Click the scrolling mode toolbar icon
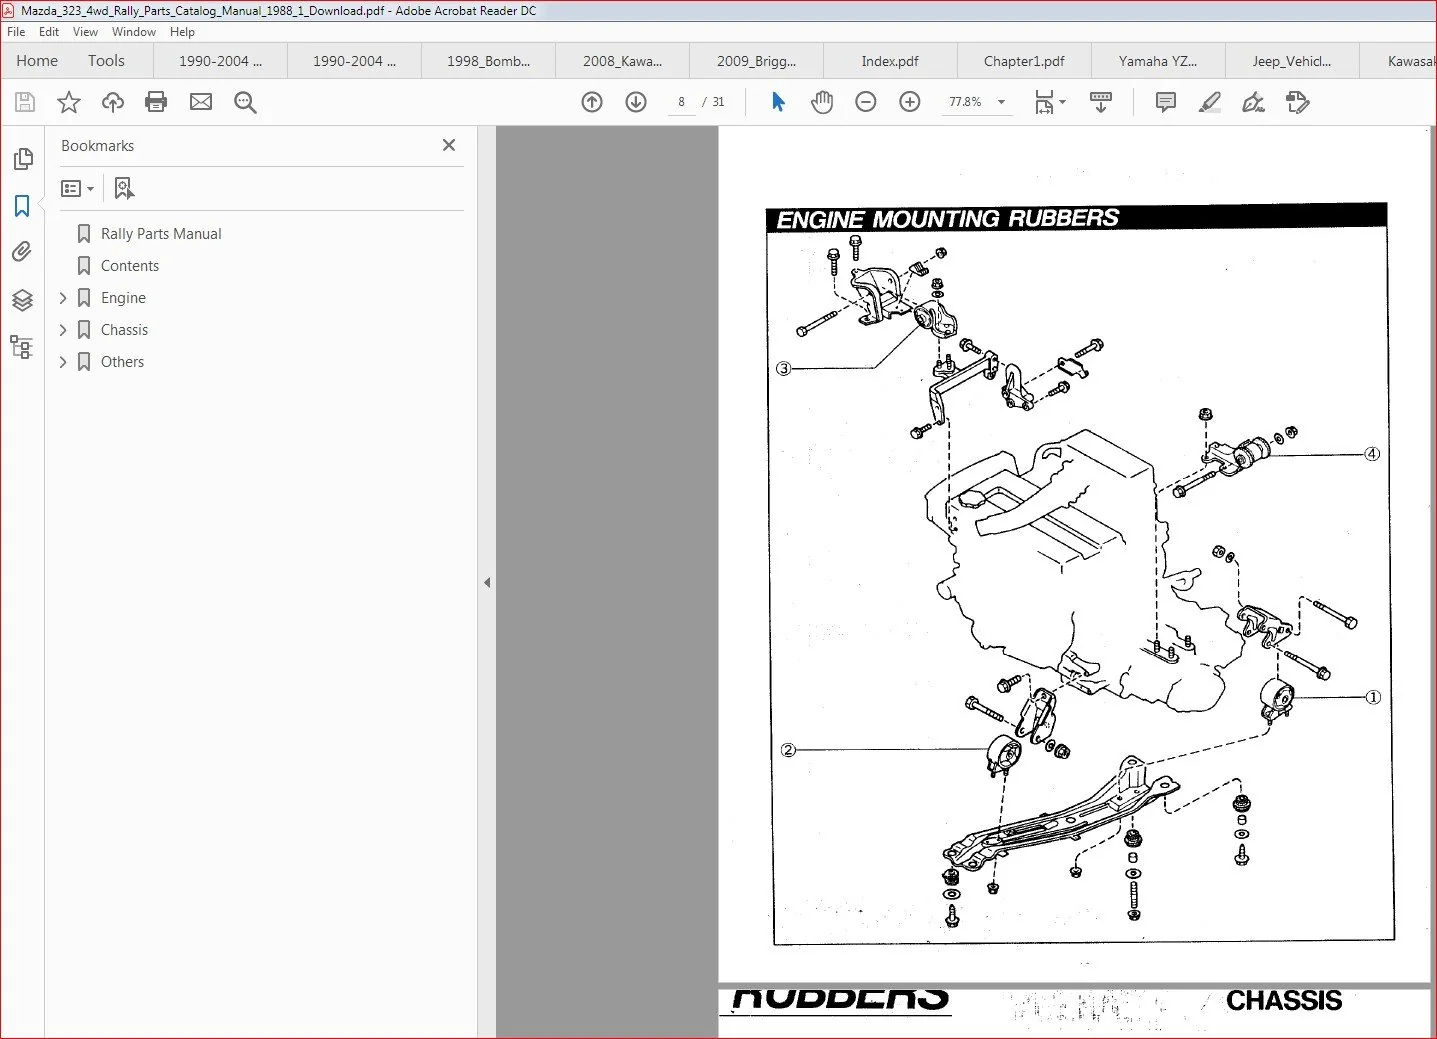 point(1101,102)
